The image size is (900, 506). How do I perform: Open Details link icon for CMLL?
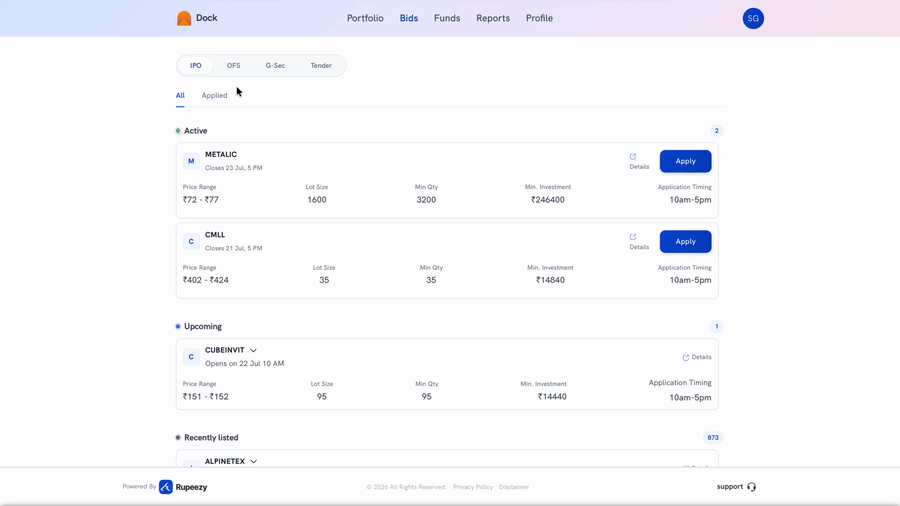tap(633, 237)
